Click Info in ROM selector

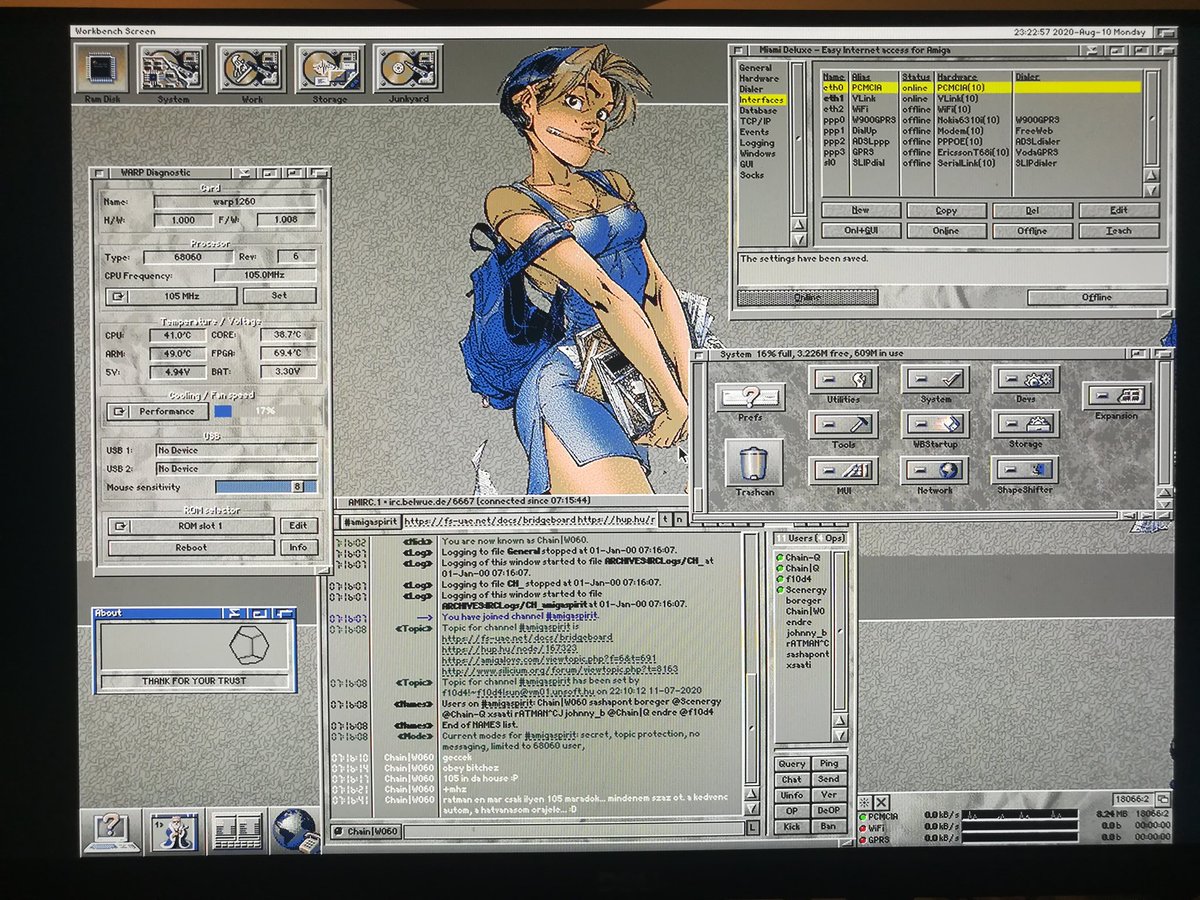[298, 548]
